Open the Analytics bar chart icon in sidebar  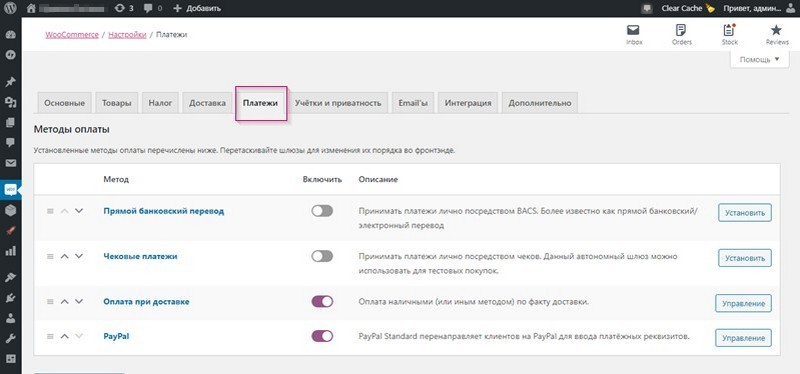tap(11, 251)
